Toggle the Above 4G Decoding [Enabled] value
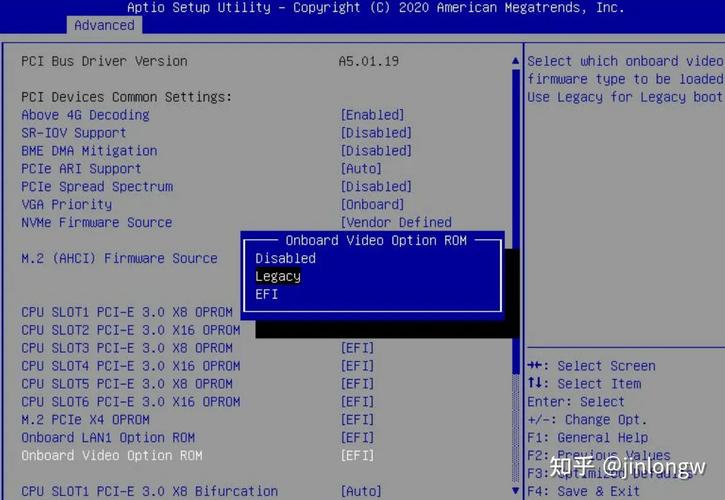 pyautogui.click(x=372, y=115)
